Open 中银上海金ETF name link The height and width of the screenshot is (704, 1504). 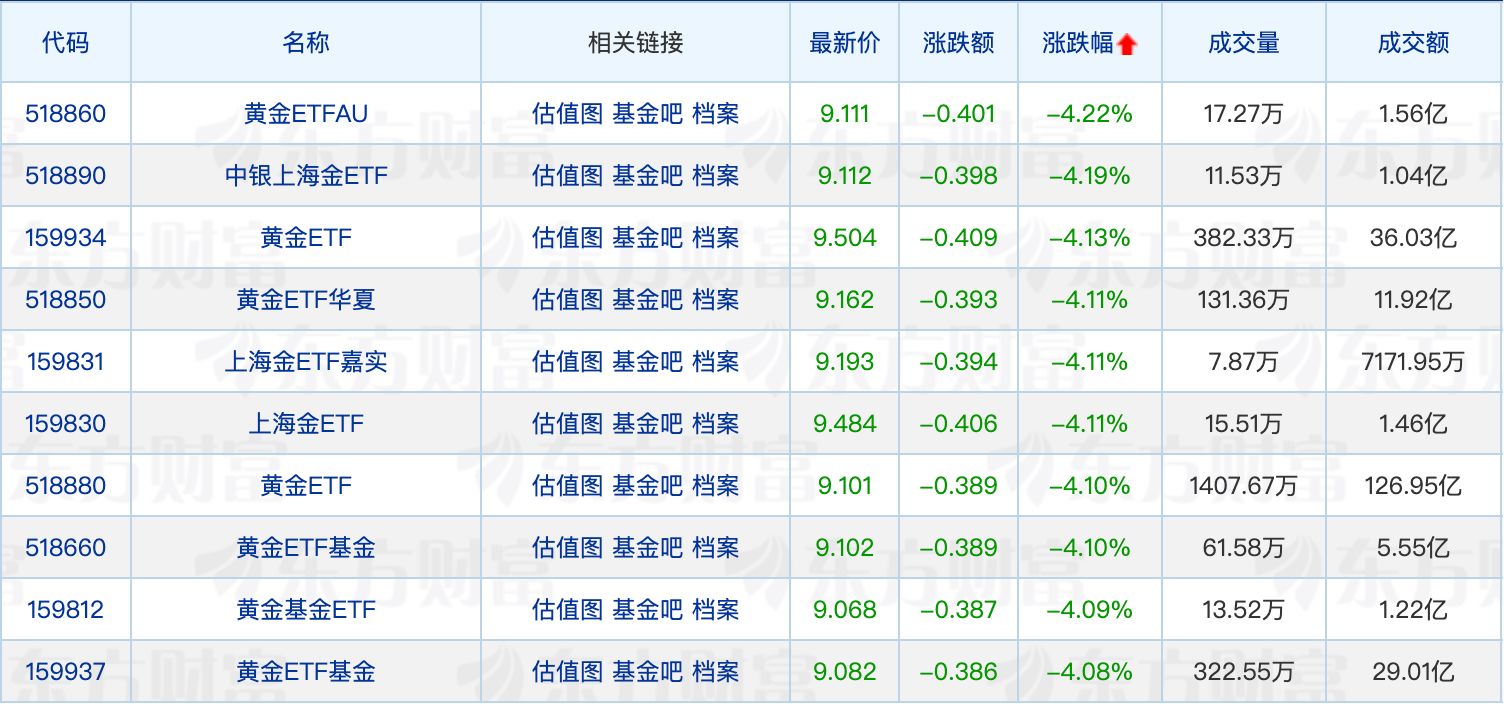[x=305, y=176]
